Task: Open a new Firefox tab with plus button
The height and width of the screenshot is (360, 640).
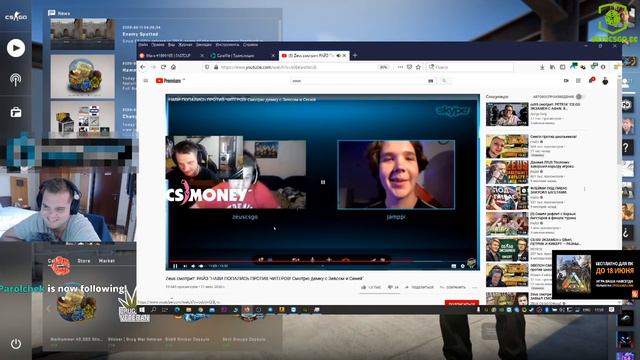Action: [x=355, y=56]
